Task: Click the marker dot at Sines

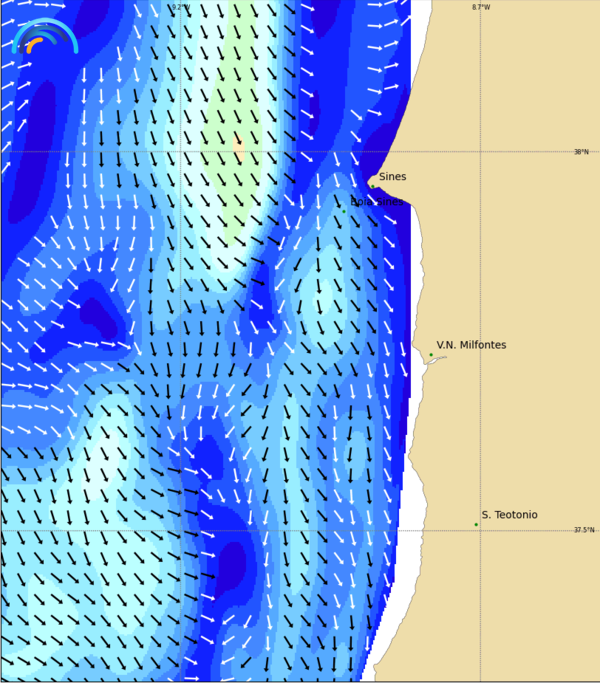Action: click(372, 186)
